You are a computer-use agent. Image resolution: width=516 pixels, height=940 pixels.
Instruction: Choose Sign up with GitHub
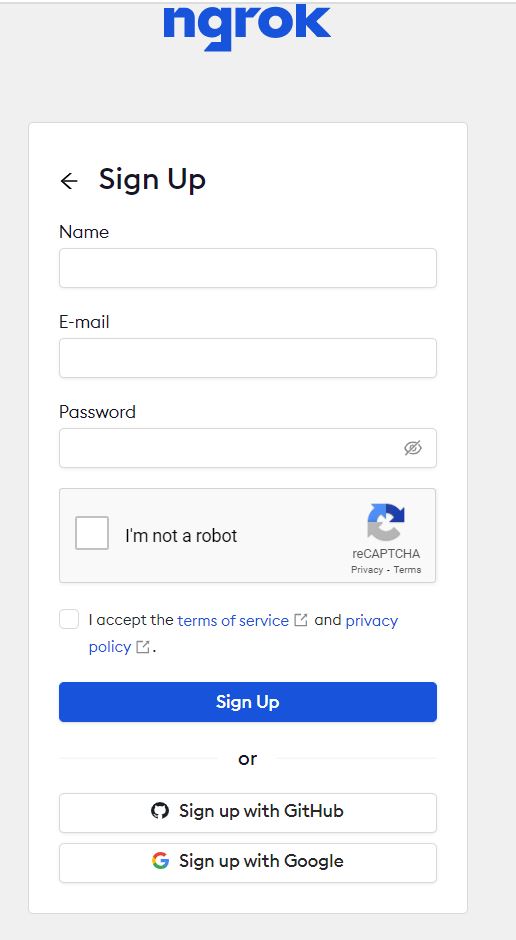[248, 813]
